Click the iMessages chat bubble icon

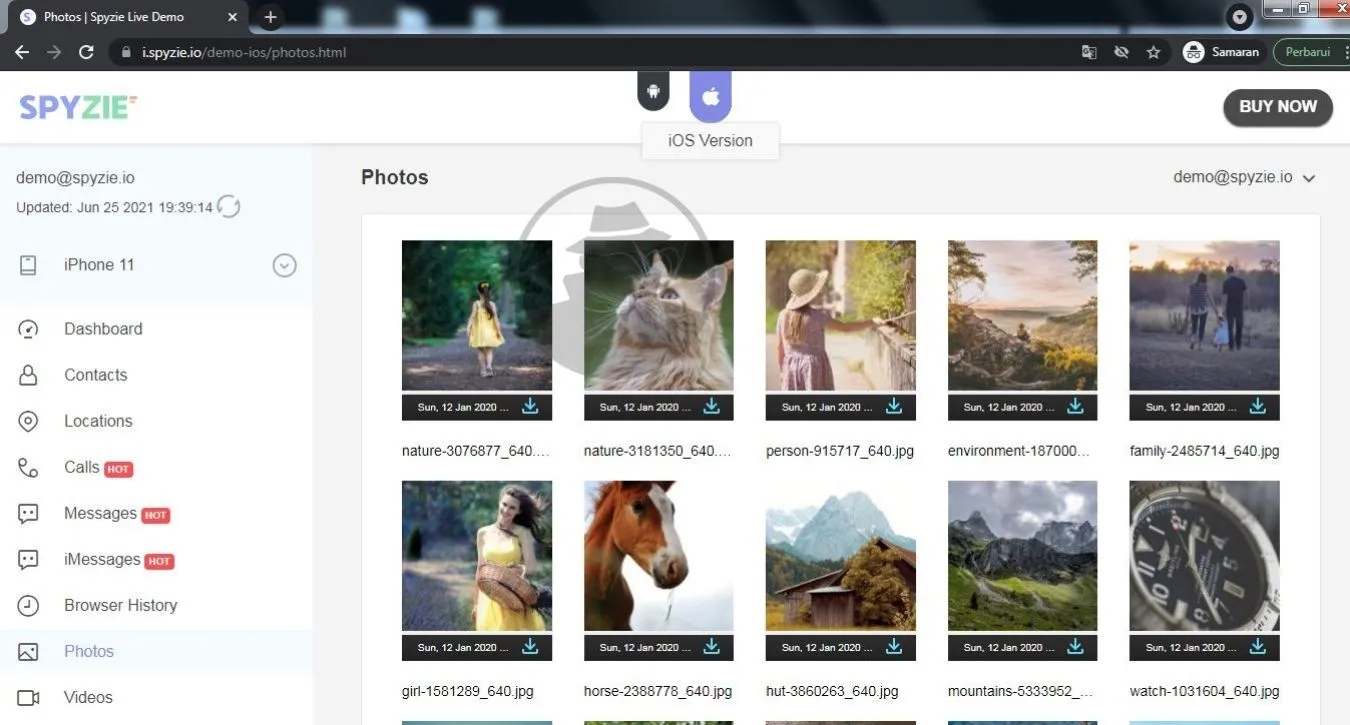(x=28, y=560)
